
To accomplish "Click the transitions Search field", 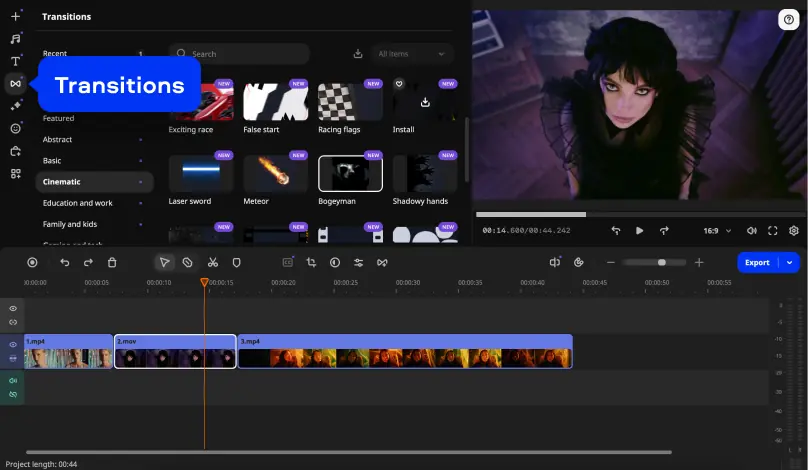I will pos(239,54).
